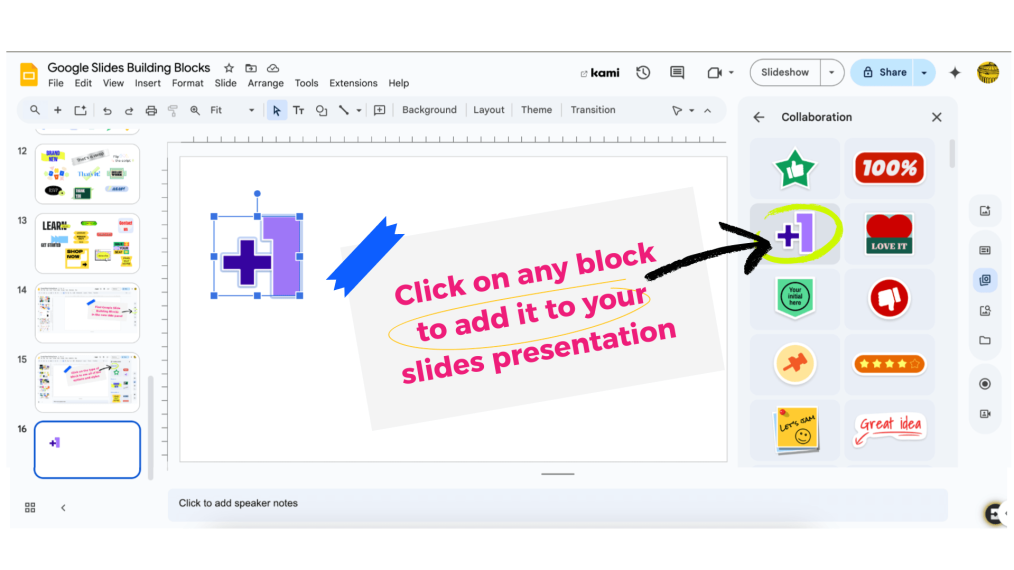This screenshot has height=570, width=1014.
Task: Click the Background button
Action: point(429,110)
